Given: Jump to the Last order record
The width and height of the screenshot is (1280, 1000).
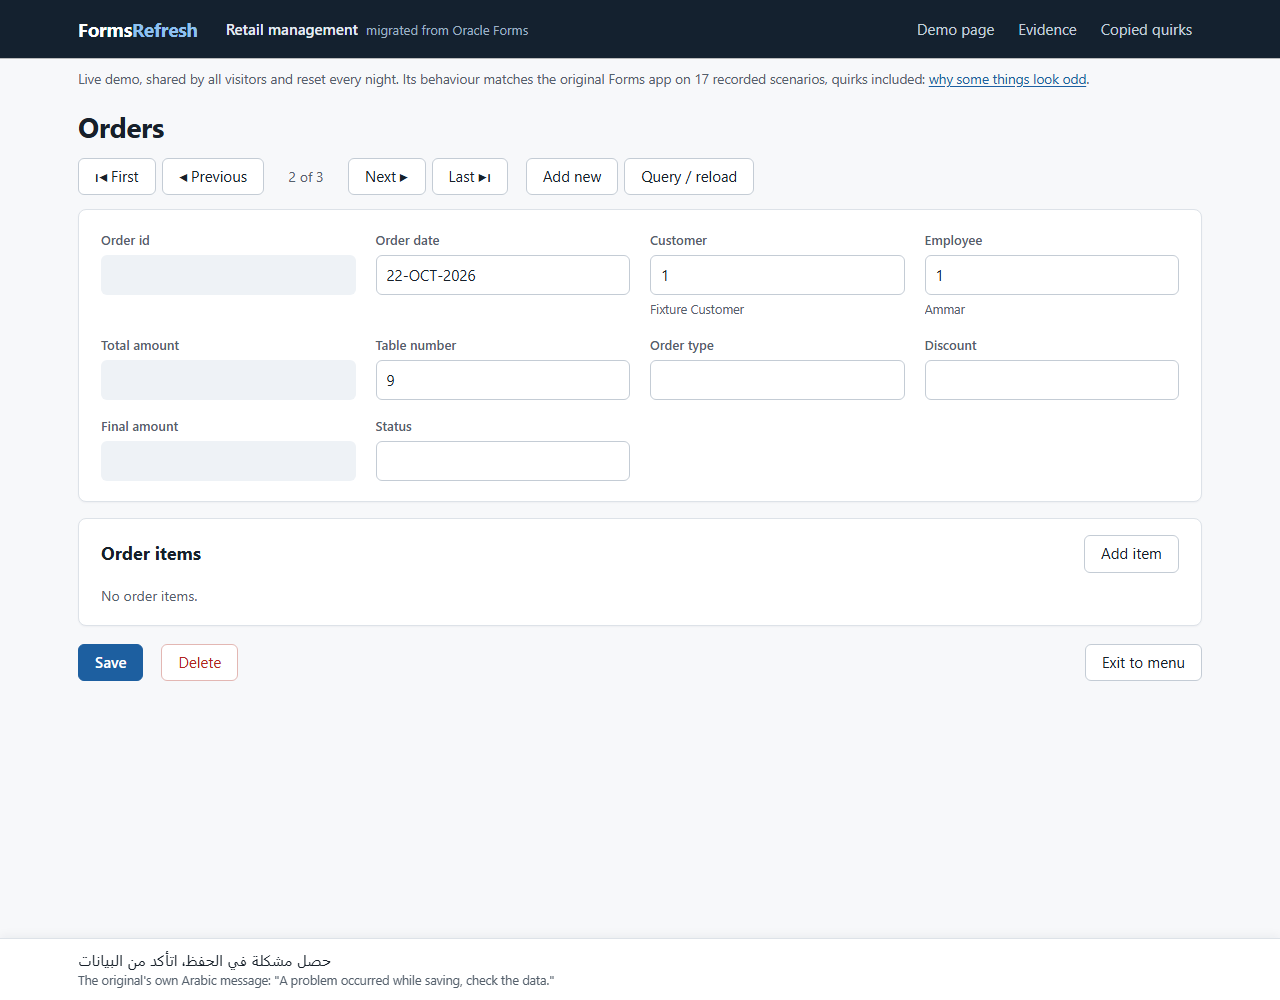Looking at the screenshot, I should pyautogui.click(x=470, y=177).
